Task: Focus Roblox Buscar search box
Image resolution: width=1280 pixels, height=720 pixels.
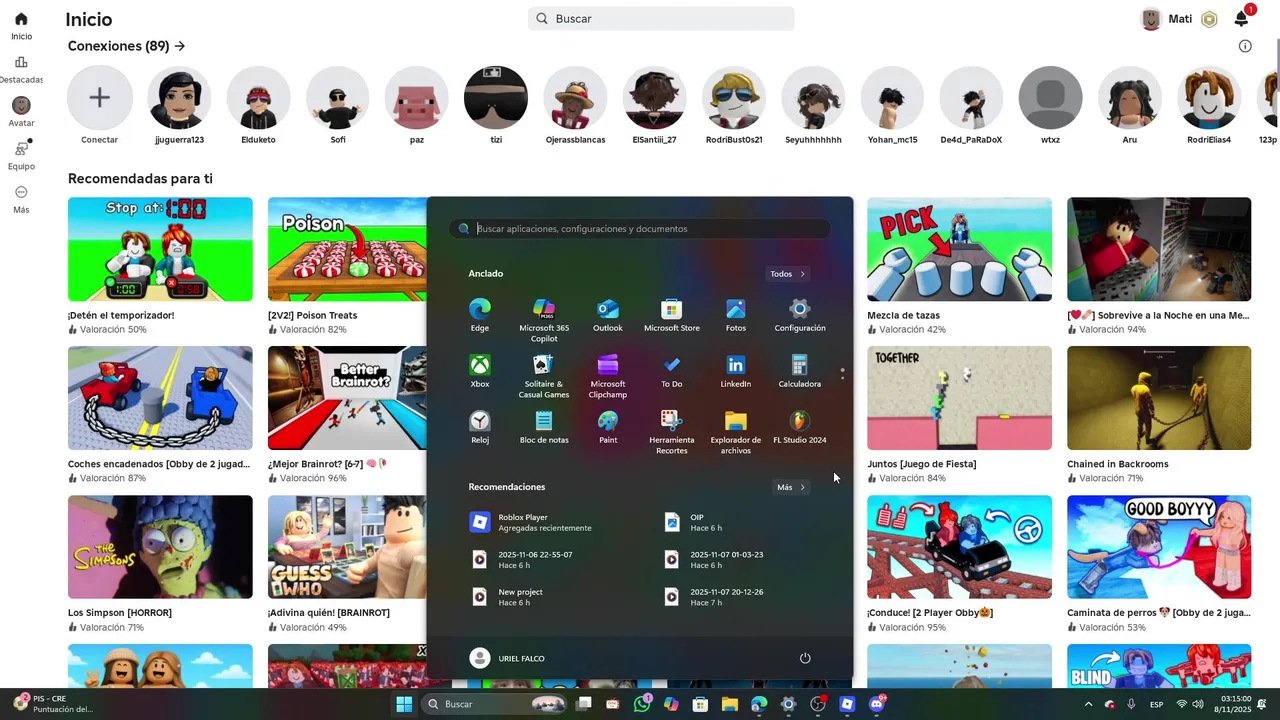Action: (x=661, y=19)
